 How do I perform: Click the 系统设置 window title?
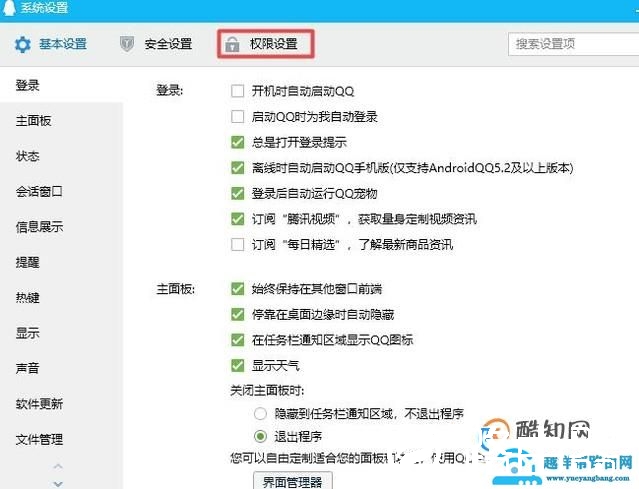44,7
